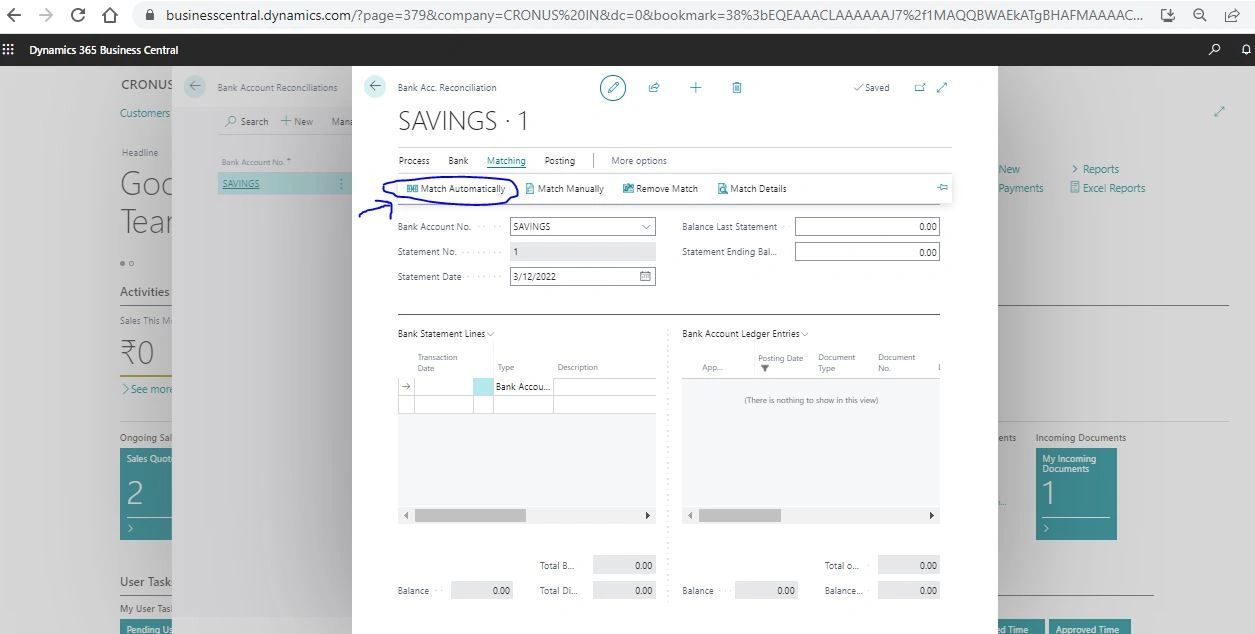The height and width of the screenshot is (634, 1255).
Task: Click the Dynamics 365 app launcher grid
Action: coord(8,49)
